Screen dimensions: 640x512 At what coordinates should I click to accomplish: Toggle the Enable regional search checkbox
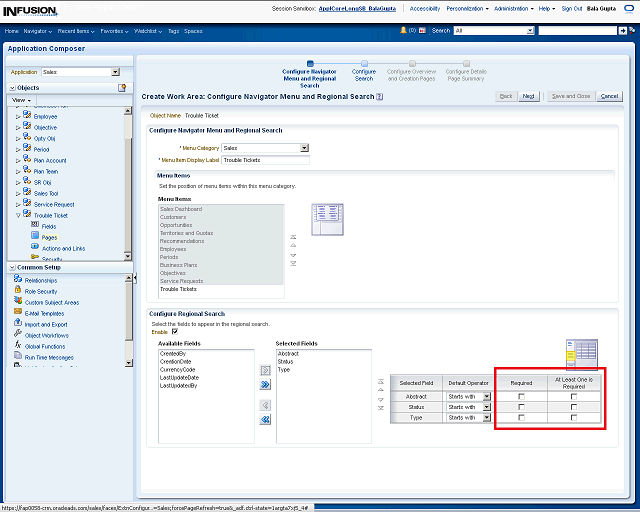pyautogui.click(x=175, y=332)
